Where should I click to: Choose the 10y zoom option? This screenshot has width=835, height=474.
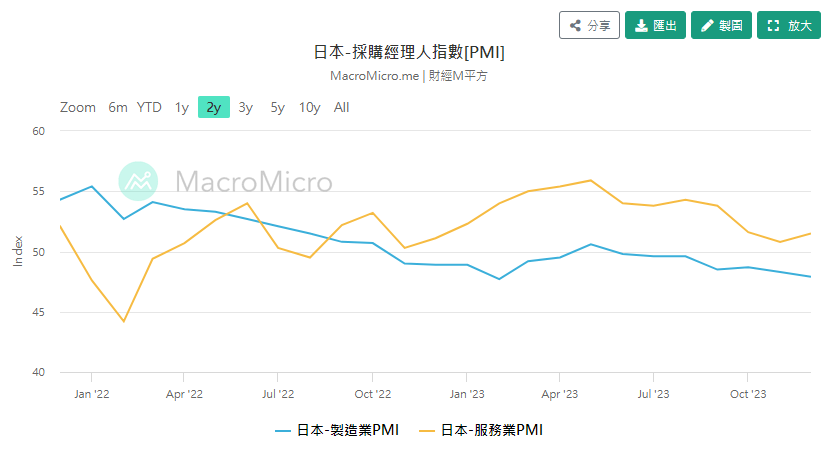(x=309, y=107)
